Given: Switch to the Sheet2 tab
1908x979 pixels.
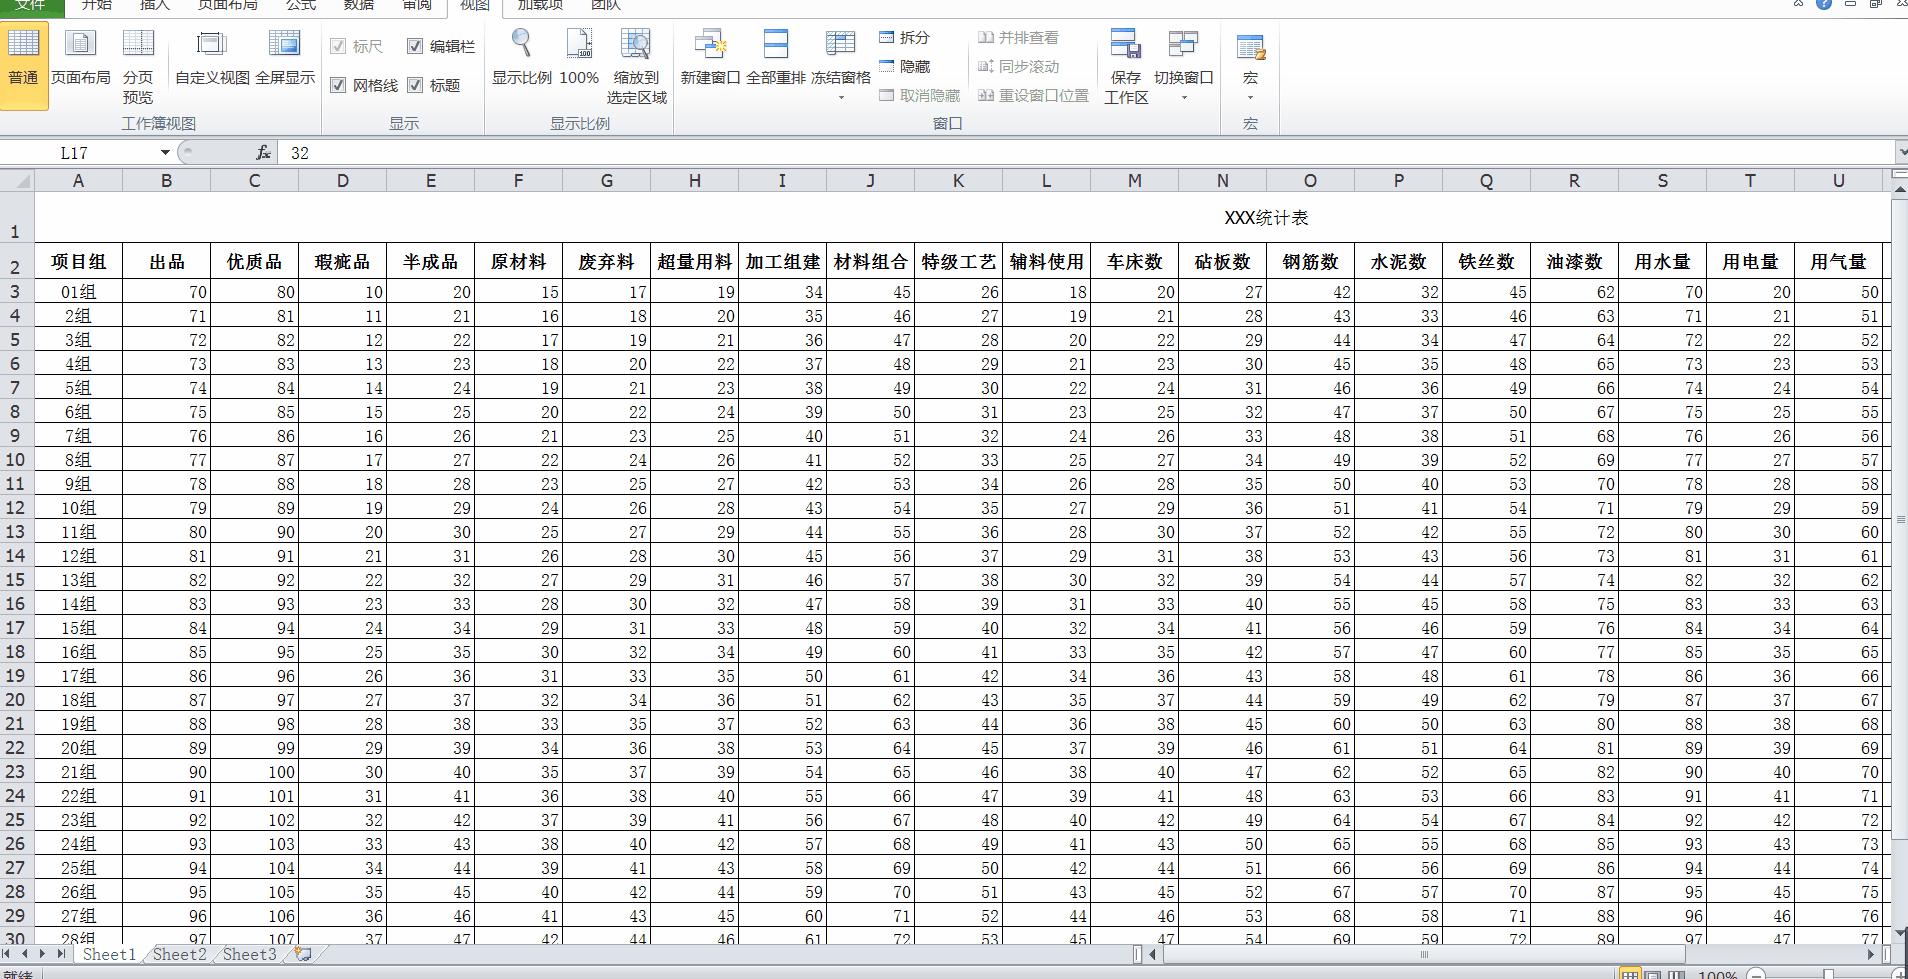Looking at the screenshot, I should pos(180,954).
